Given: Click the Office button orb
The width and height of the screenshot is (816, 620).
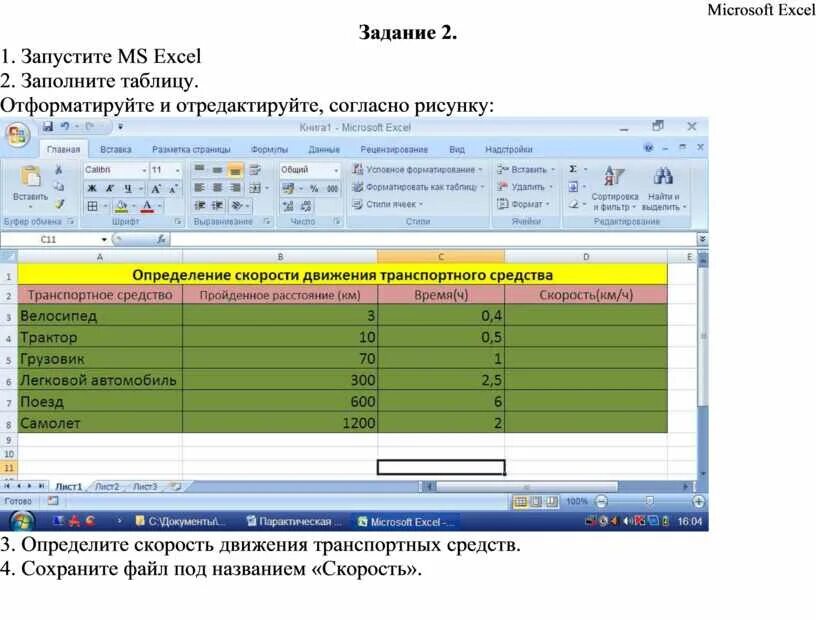Looking at the screenshot, I should pos(17,135).
